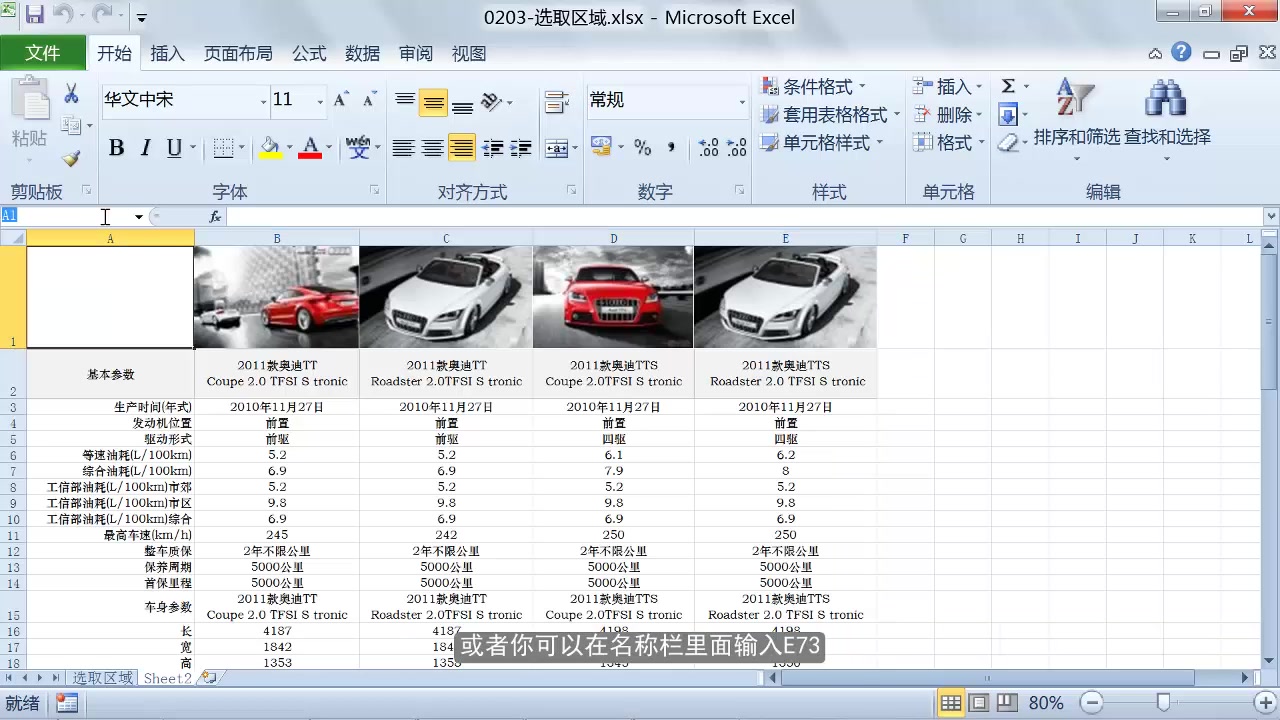Toggle align text right

461,148
